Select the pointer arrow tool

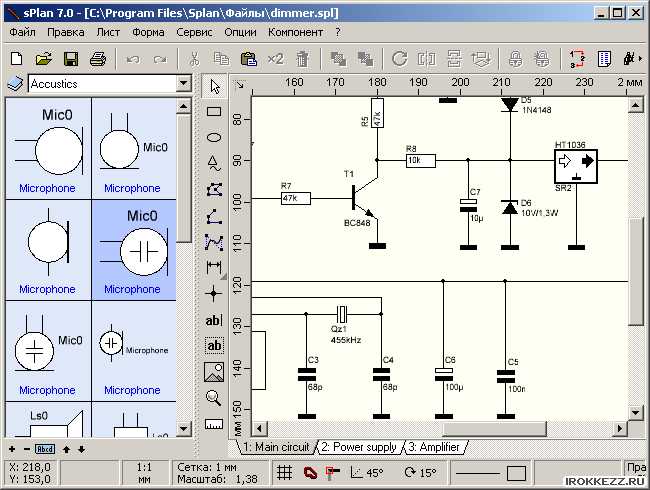coord(213,87)
